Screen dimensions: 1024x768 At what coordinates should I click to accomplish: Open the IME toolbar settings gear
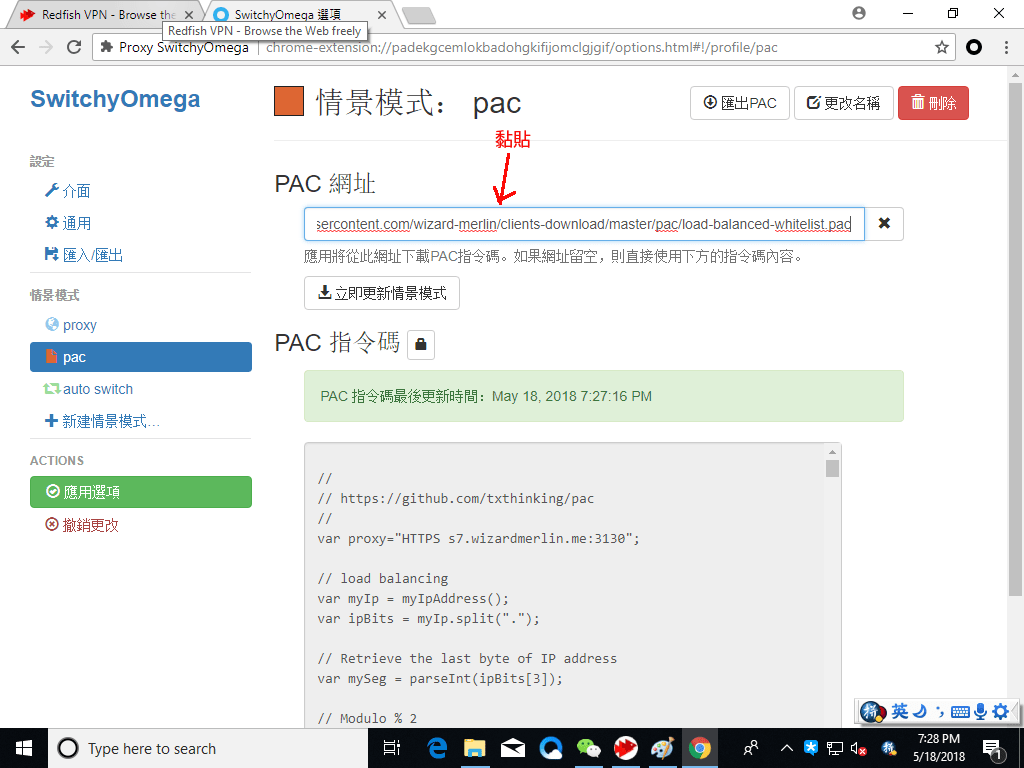tap(1000, 711)
